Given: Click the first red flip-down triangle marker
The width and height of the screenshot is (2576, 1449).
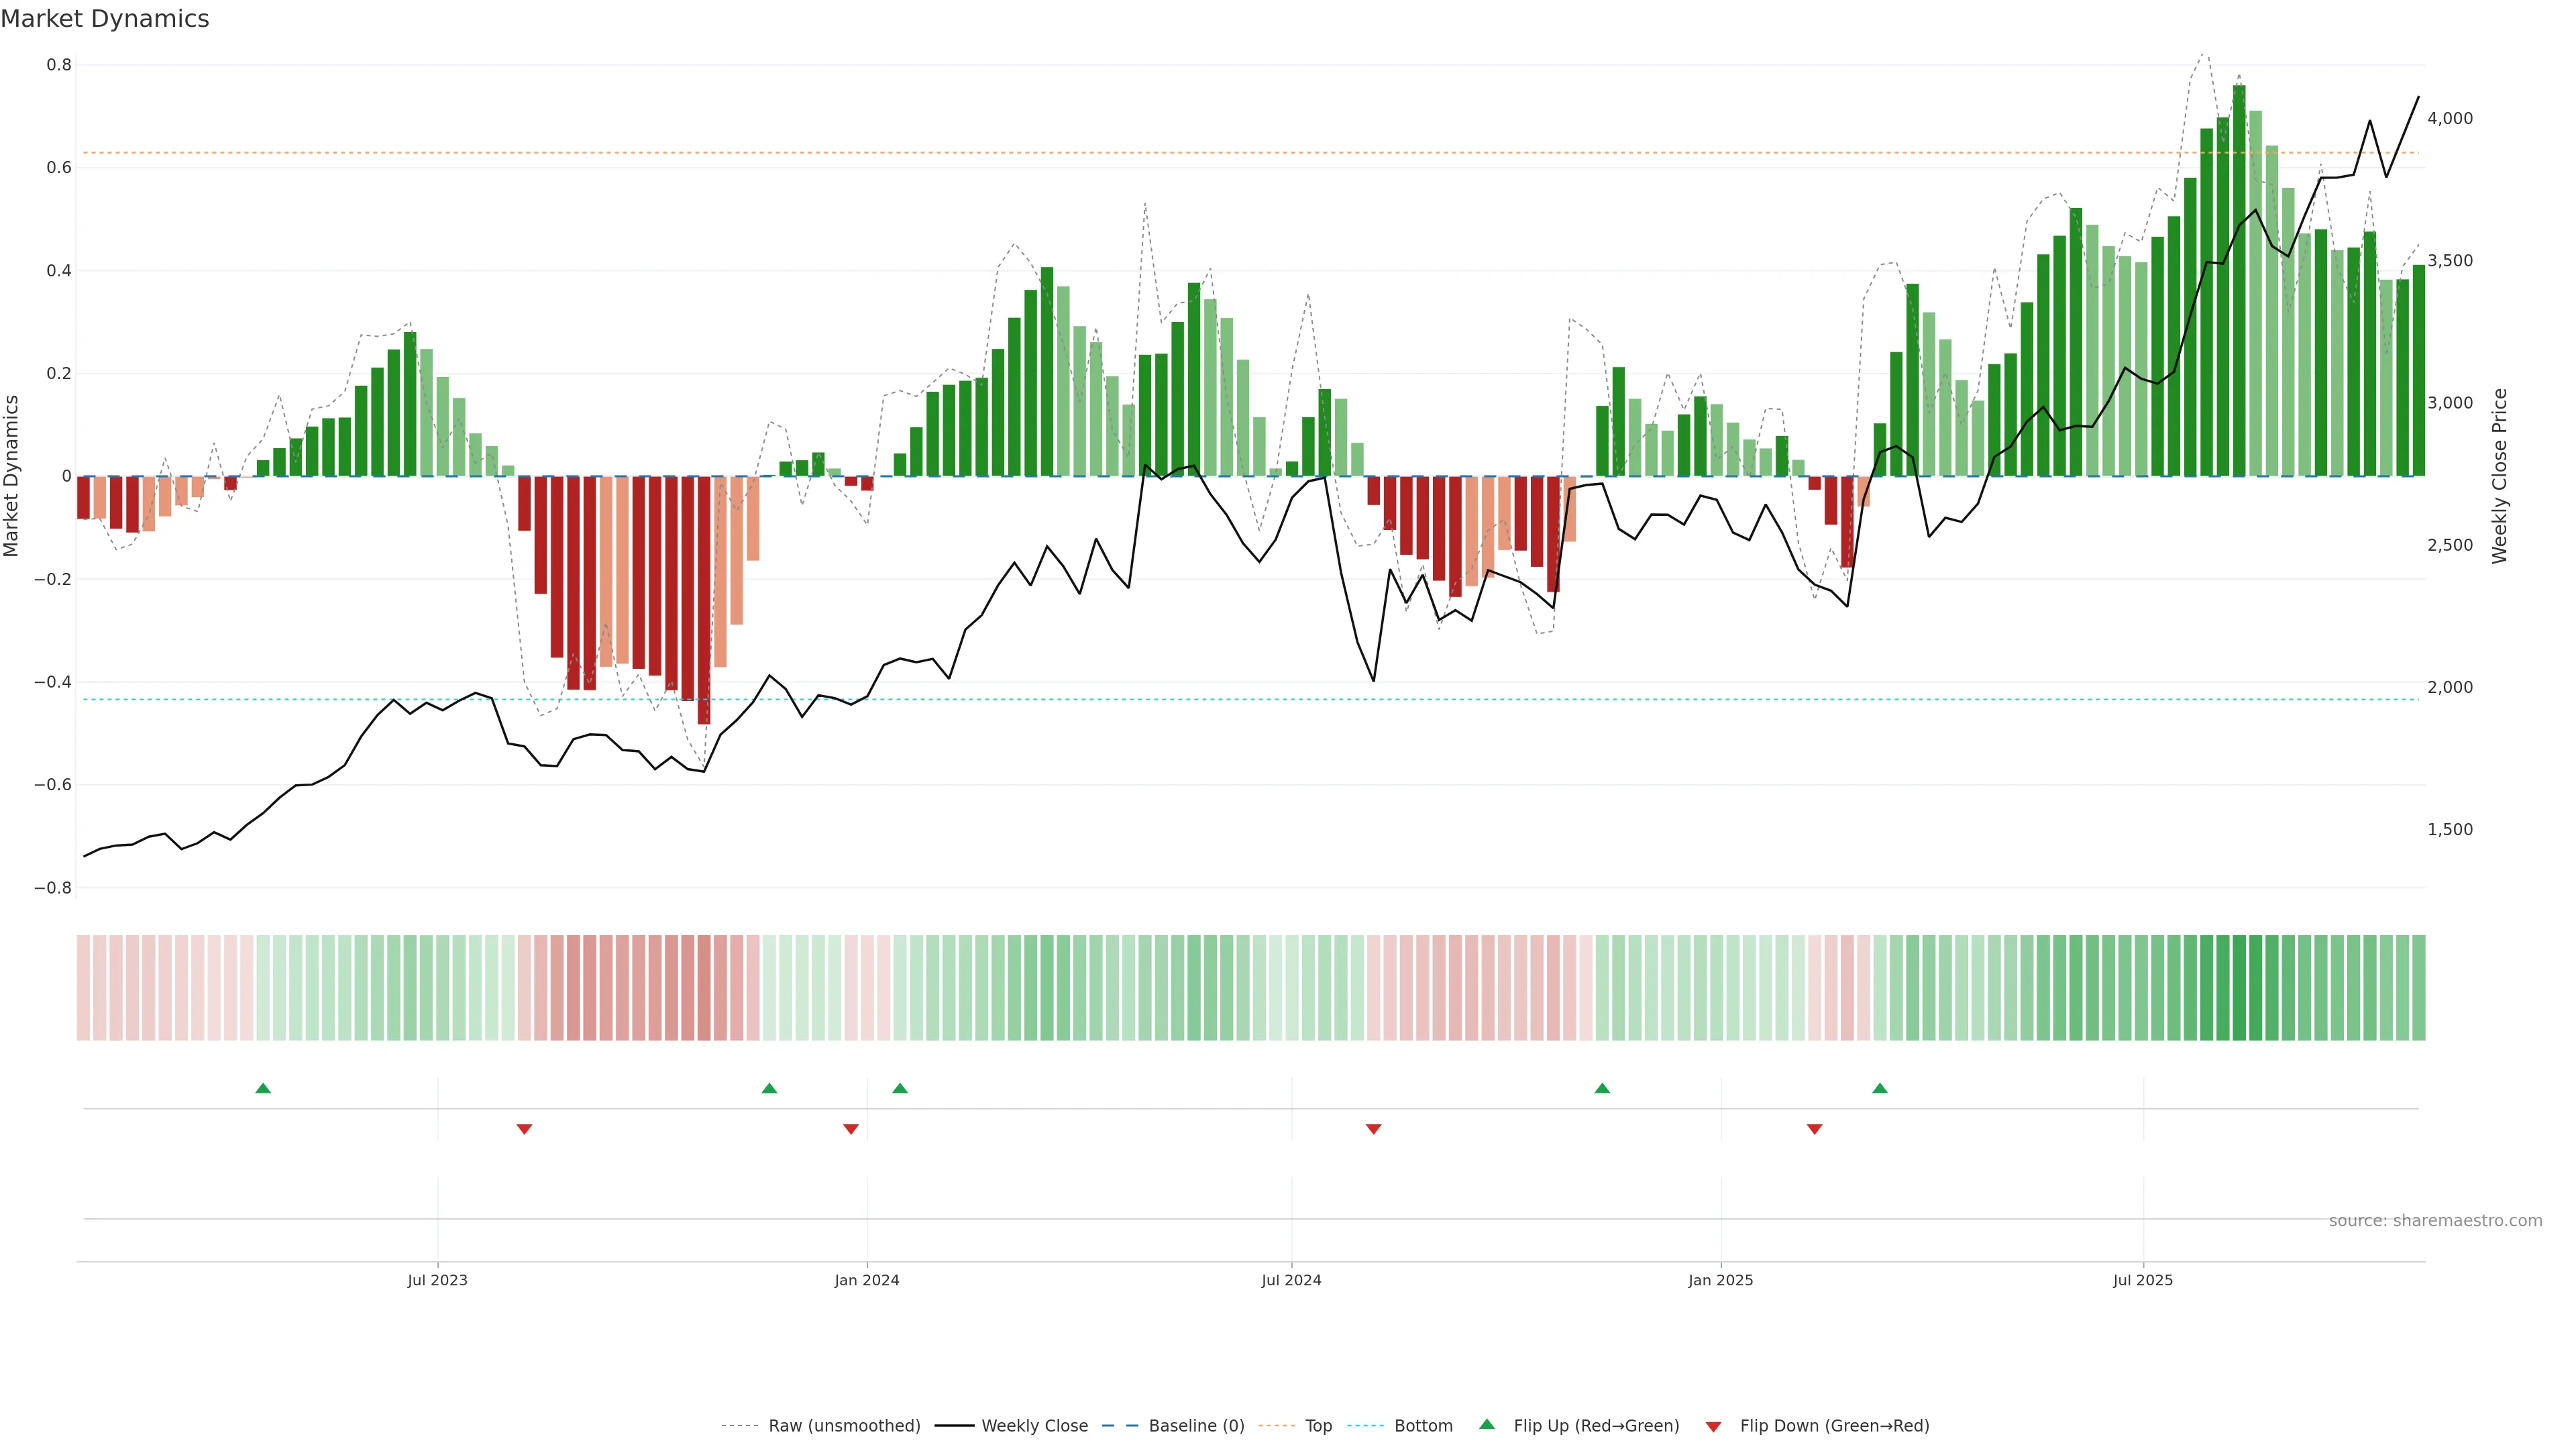Looking at the screenshot, I should coord(524,1129).
